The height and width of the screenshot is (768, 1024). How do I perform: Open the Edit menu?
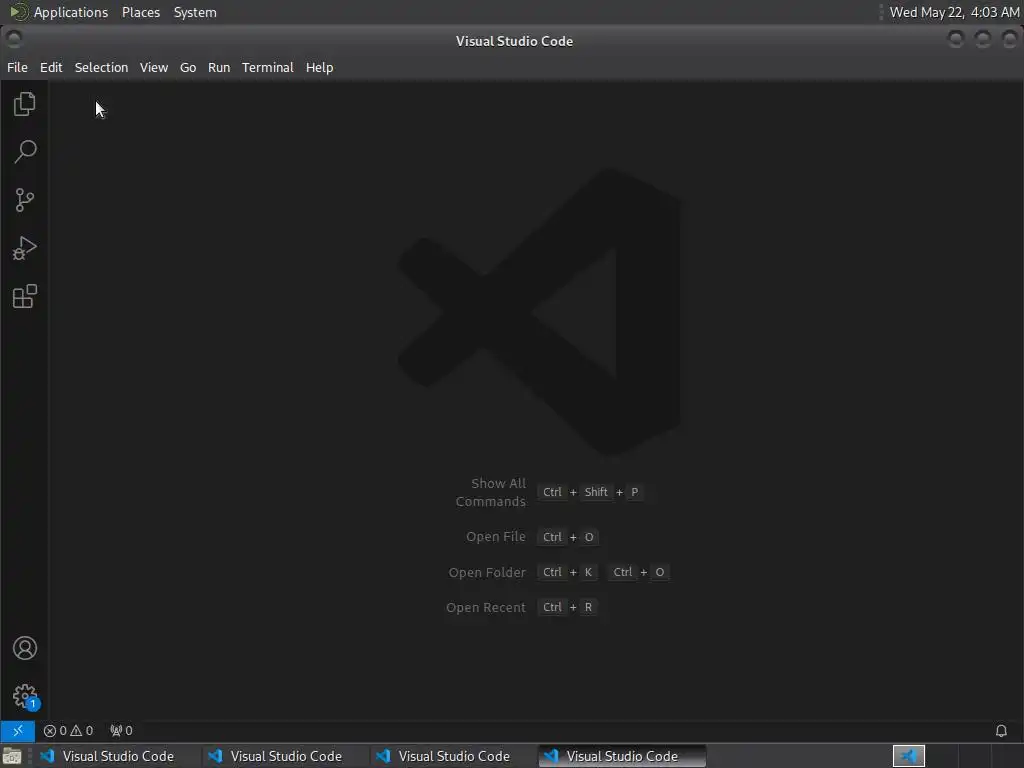pyautogui.click(x=51, y=67)
